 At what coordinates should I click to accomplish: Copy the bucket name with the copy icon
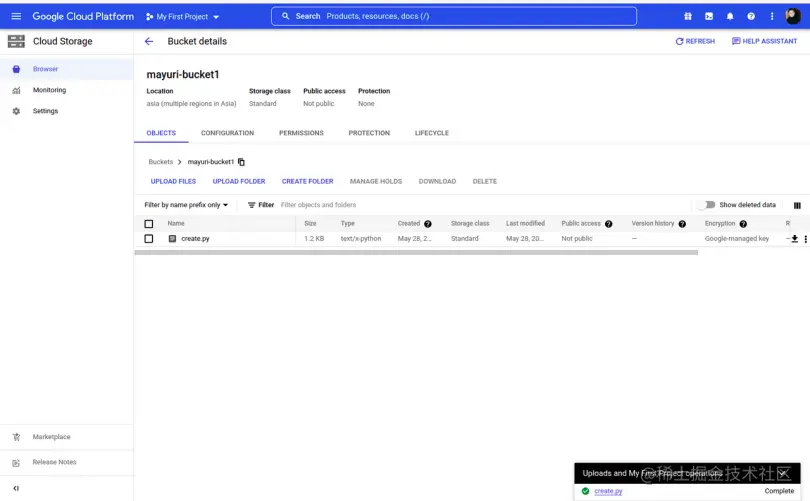241,162
